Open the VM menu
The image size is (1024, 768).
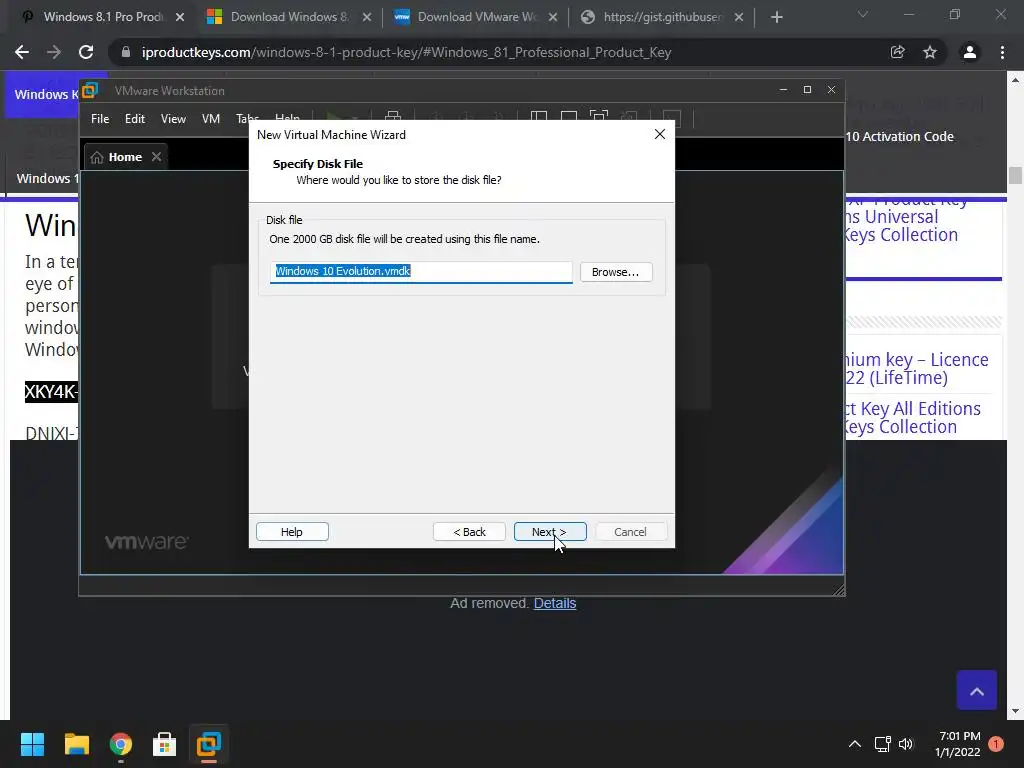click(x=210, y=119)
